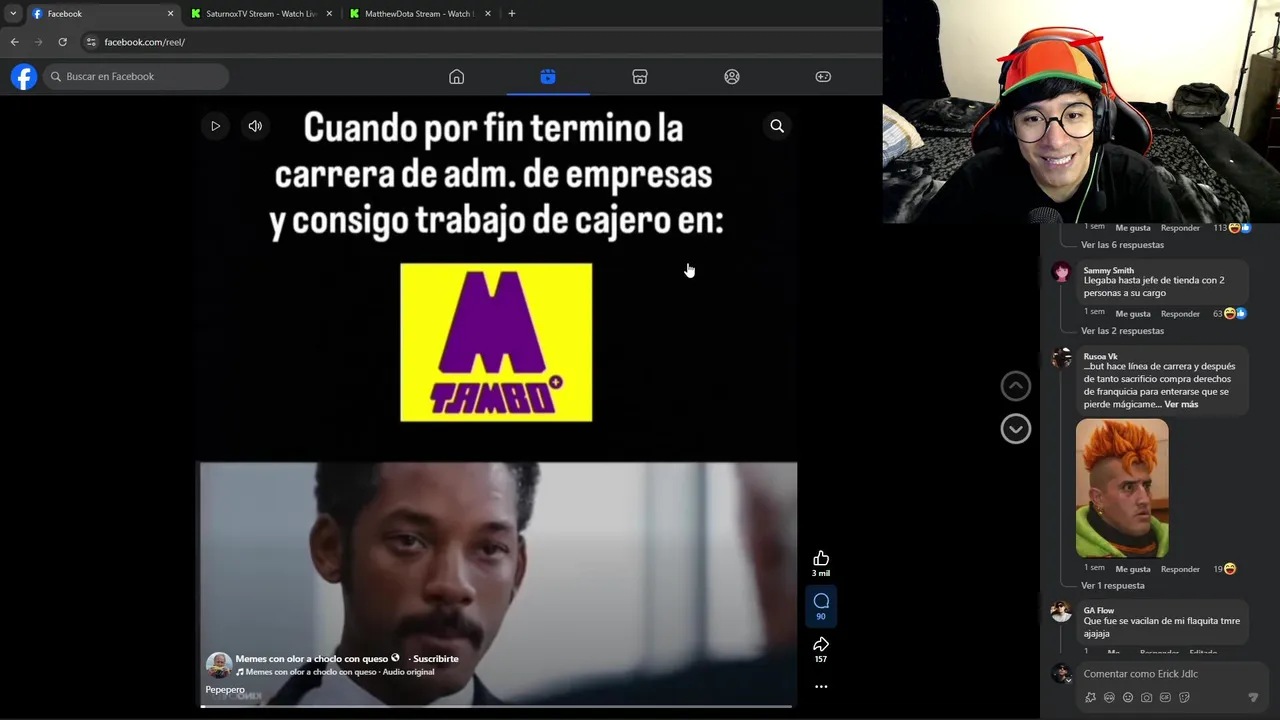
Task: Expand Rusoa Vk's comment with 'Ver más'
Action: coord(1181,405)
